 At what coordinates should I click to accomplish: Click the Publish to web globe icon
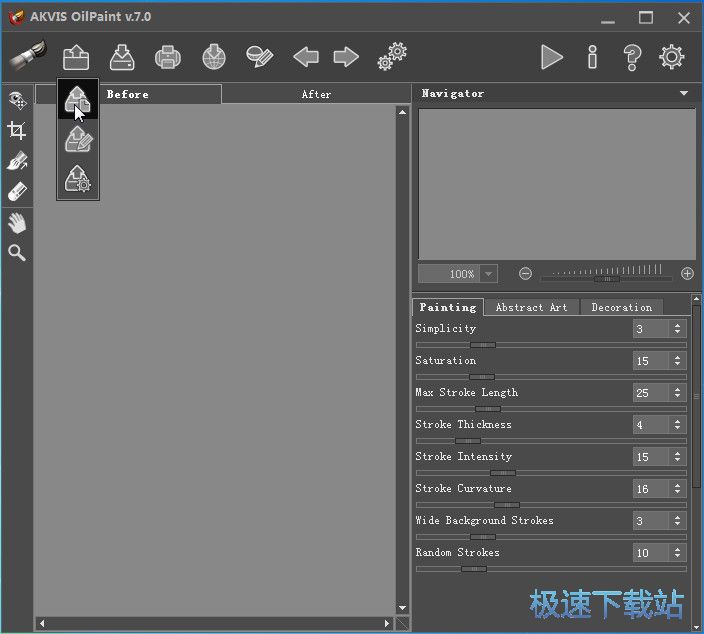coord(214,57)
